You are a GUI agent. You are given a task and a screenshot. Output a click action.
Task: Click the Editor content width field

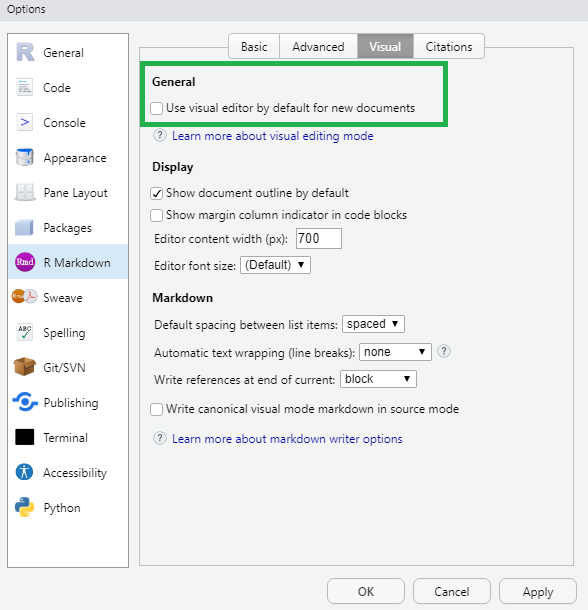click(x=319, y=238)
